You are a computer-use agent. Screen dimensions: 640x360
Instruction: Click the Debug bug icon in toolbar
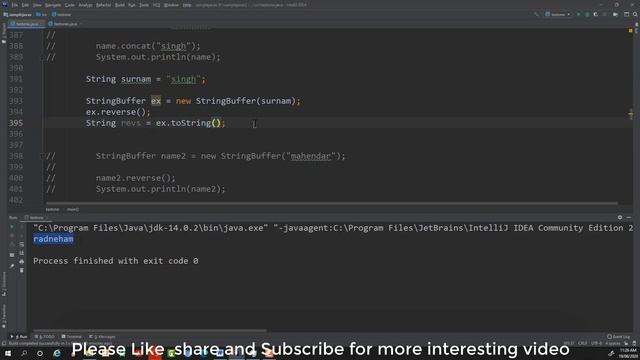point(587,14)
